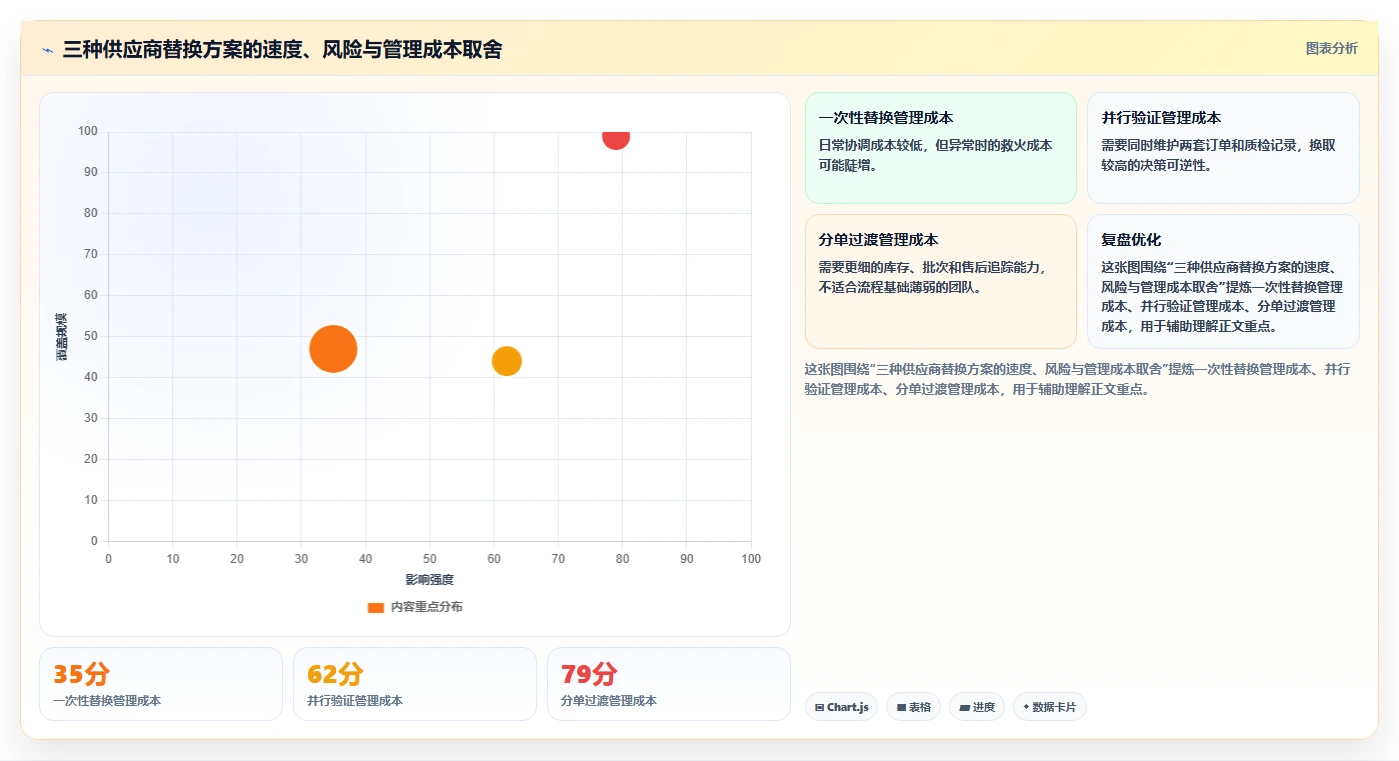Open the 并行验证管理成本 card
This screenshot has height=761, width=1399.
point(1223,148)
